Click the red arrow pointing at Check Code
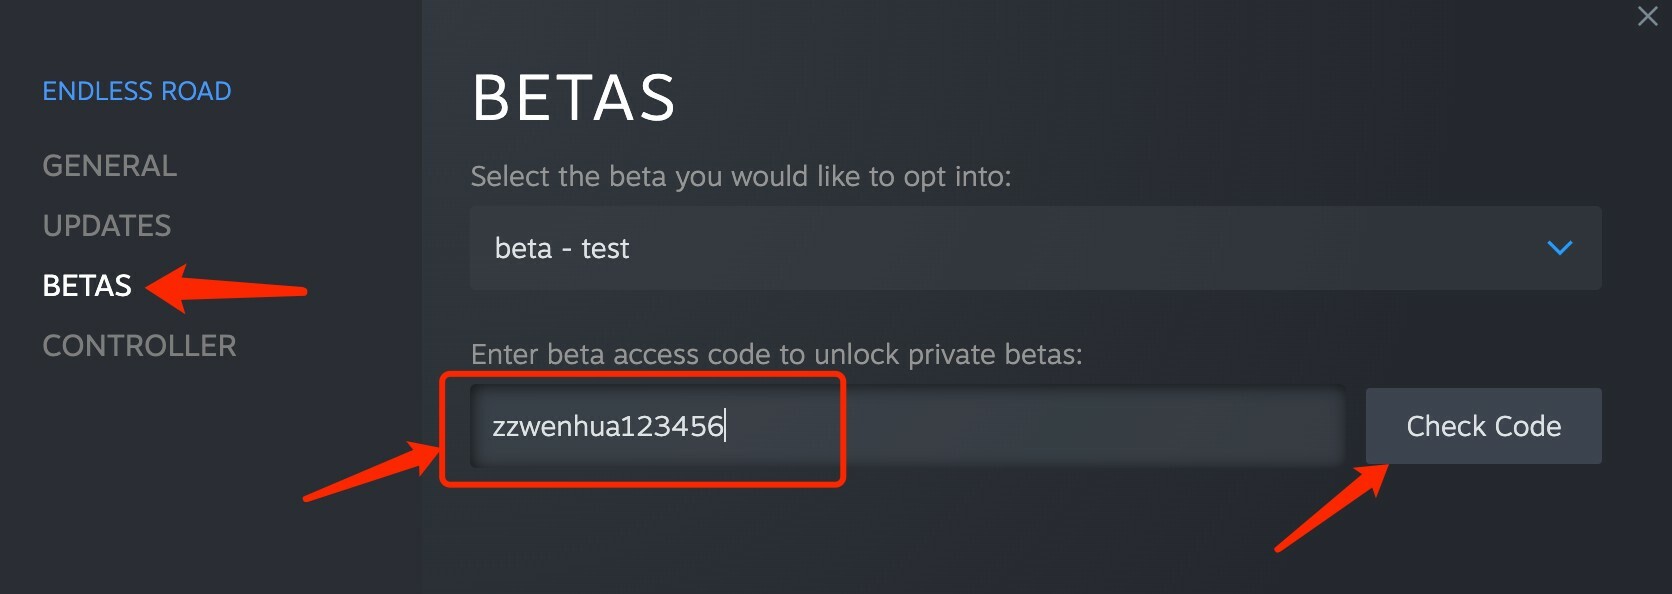This screenshot has width=1672, height=594. [1331, 508]
